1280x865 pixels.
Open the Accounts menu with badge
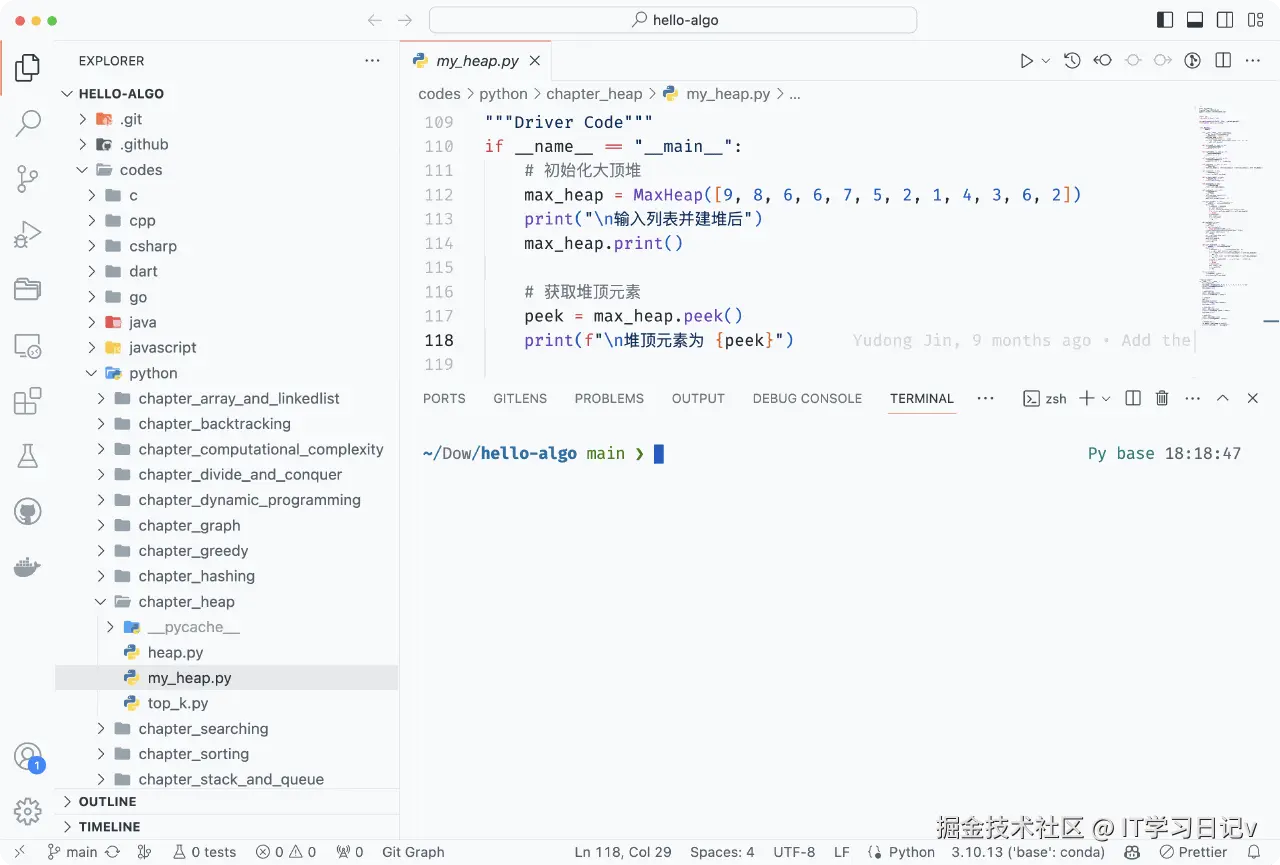click(x=27, y=757)
